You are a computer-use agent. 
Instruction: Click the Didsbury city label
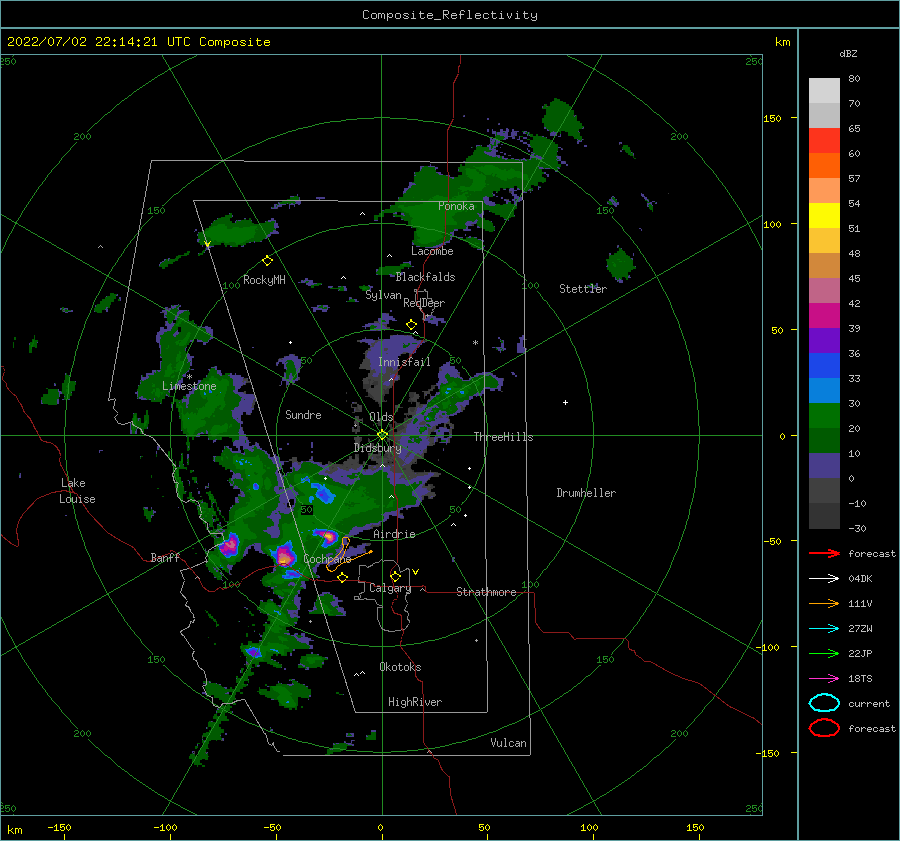pyautogui.click(x=377, y=448)
